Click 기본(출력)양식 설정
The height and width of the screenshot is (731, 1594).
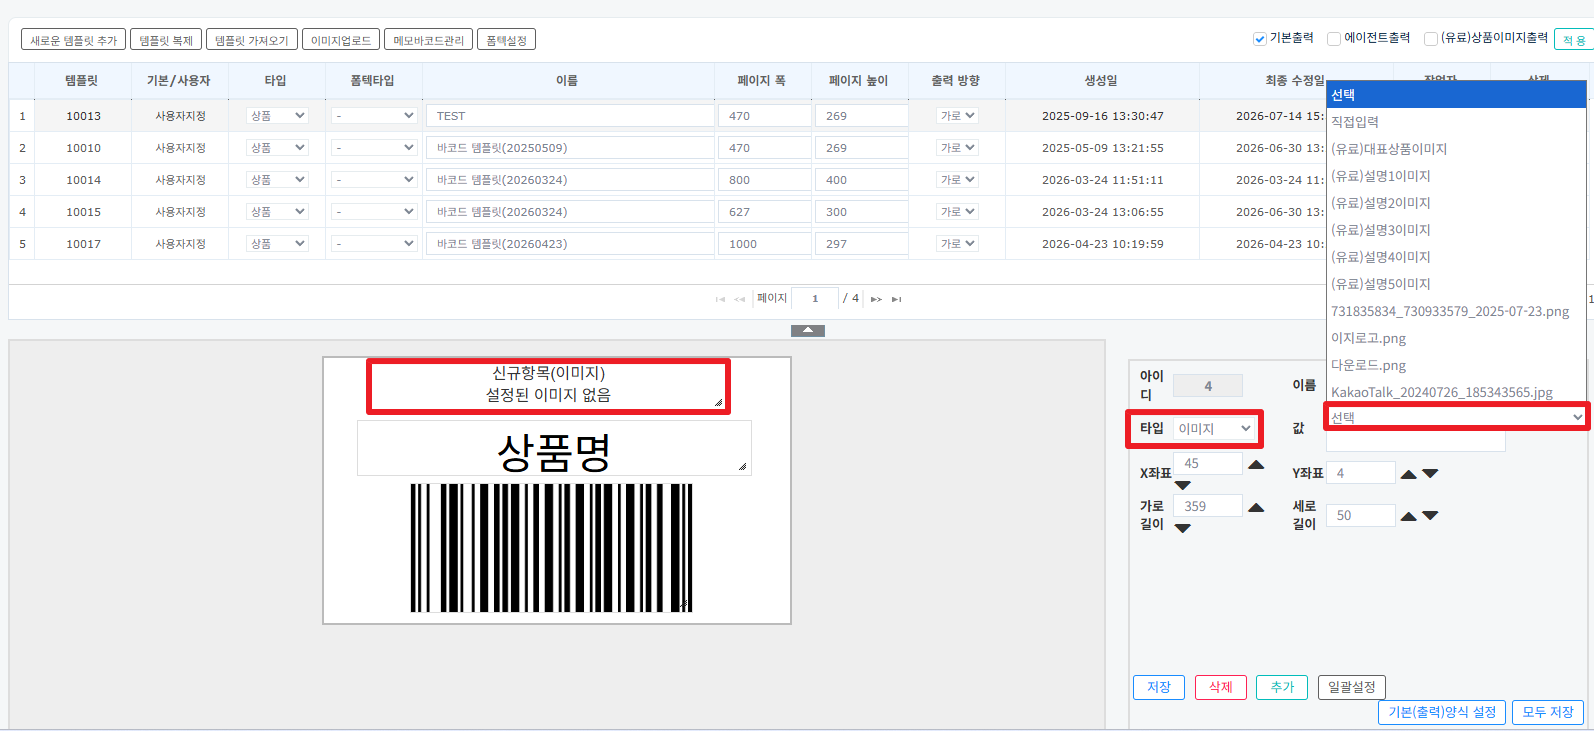pyautogui.click(x=1442, y=712)
